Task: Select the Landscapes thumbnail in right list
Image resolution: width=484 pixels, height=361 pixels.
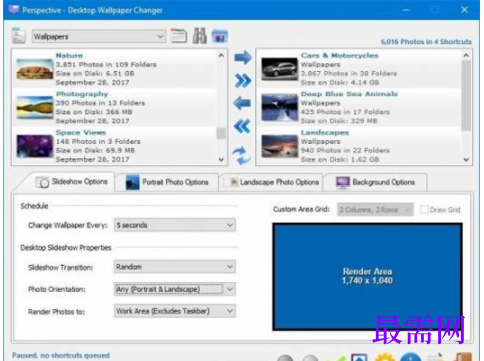Action: click(x=279, y=146)
